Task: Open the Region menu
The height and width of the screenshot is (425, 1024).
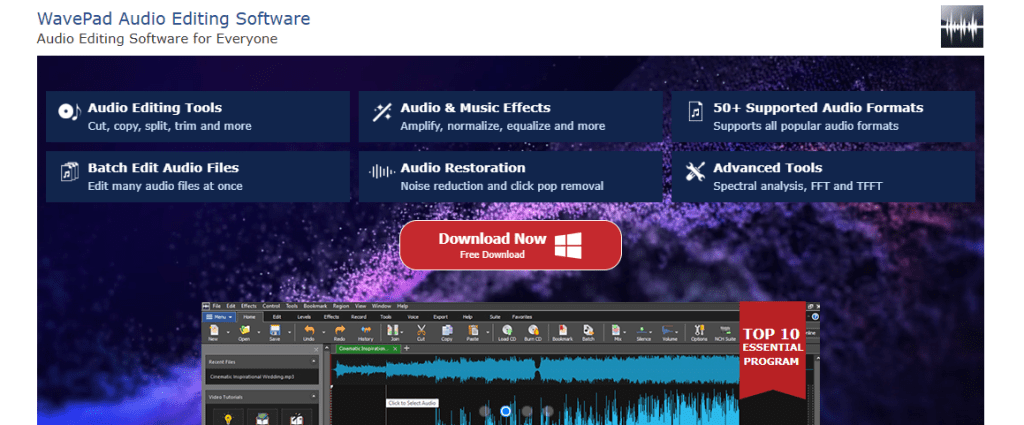Action: click(341, 306)
